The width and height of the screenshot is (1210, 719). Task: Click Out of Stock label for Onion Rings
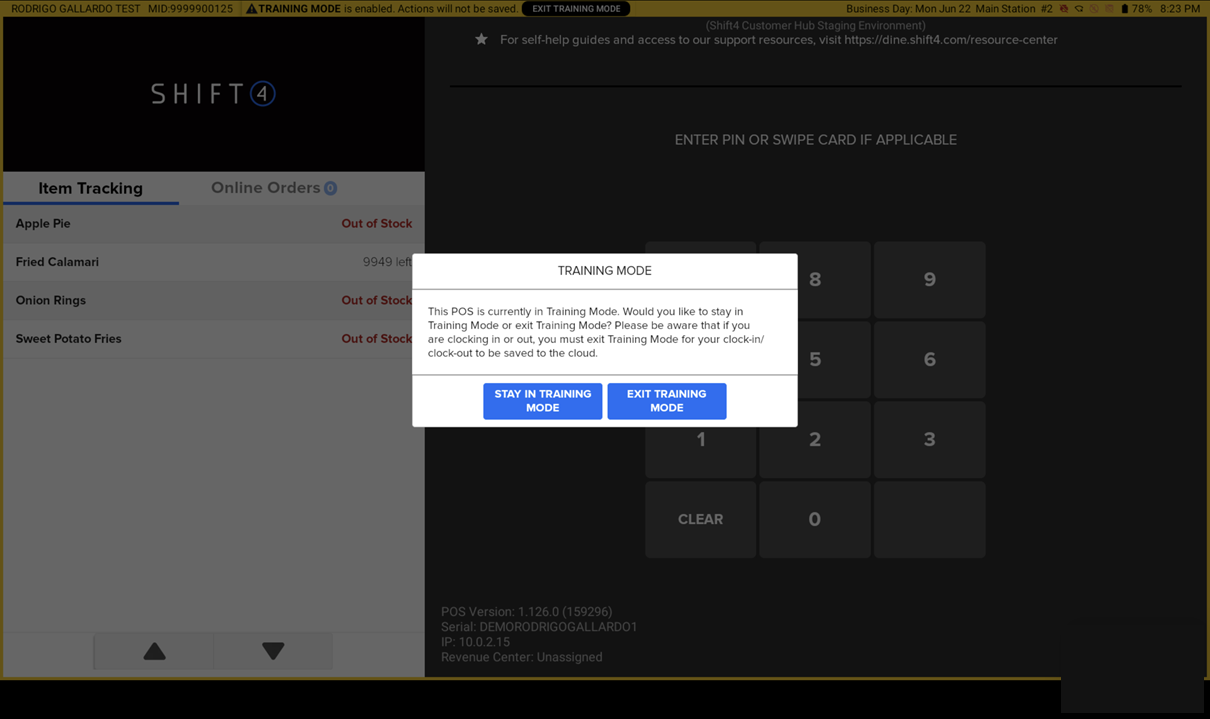[376, 300]
